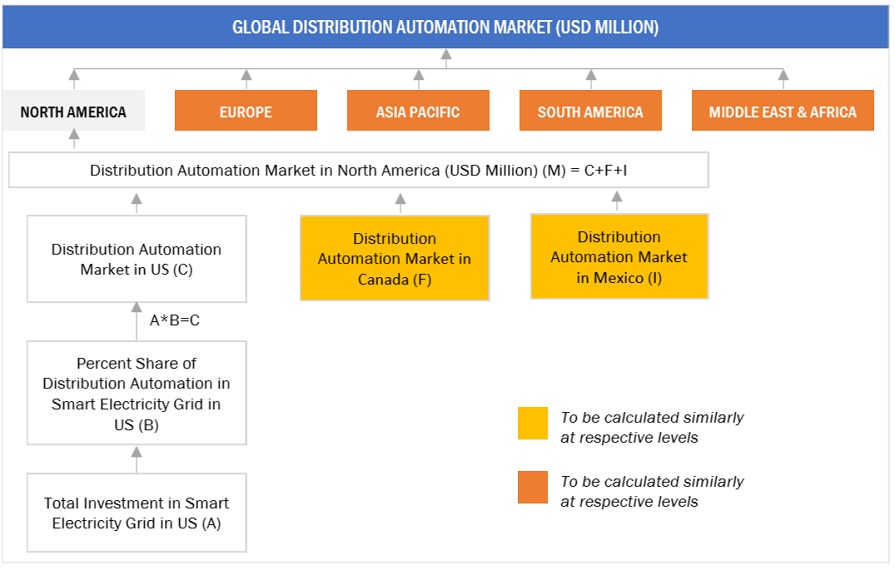This screenshot has height=570, width=895.
Task: Click the arrow above the Canada box
Action: click(x=400, y=202)
